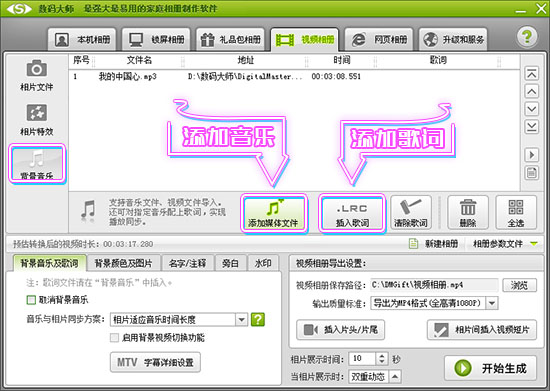550x391 pixels.
Task: Open the 水印 tab
Action: click(263, 263)
